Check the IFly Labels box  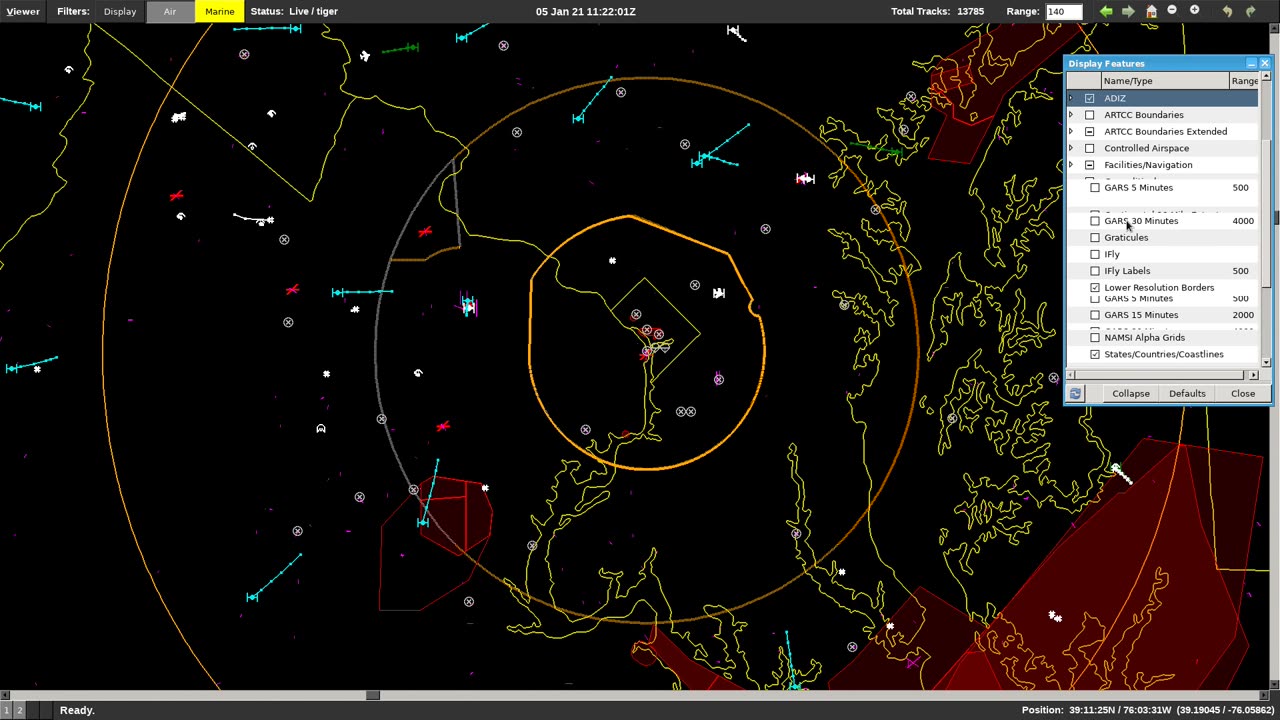click(1095, 271)
